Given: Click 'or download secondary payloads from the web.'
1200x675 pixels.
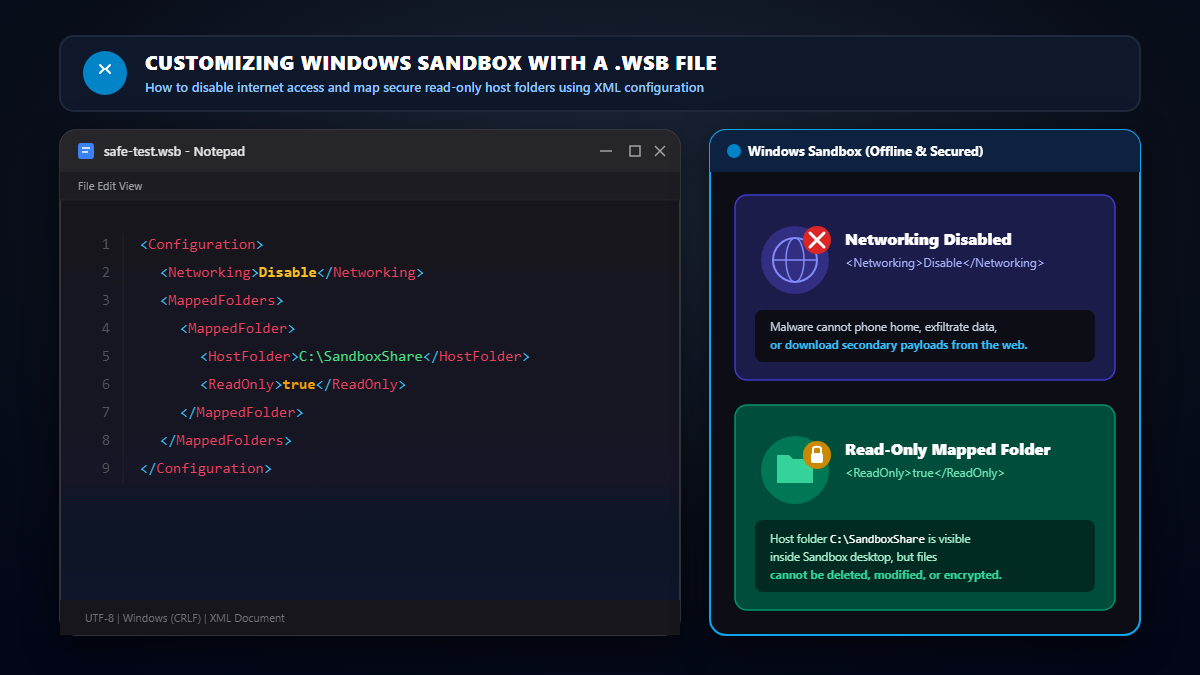Looking at the screenshot, I should click(898, 344).
